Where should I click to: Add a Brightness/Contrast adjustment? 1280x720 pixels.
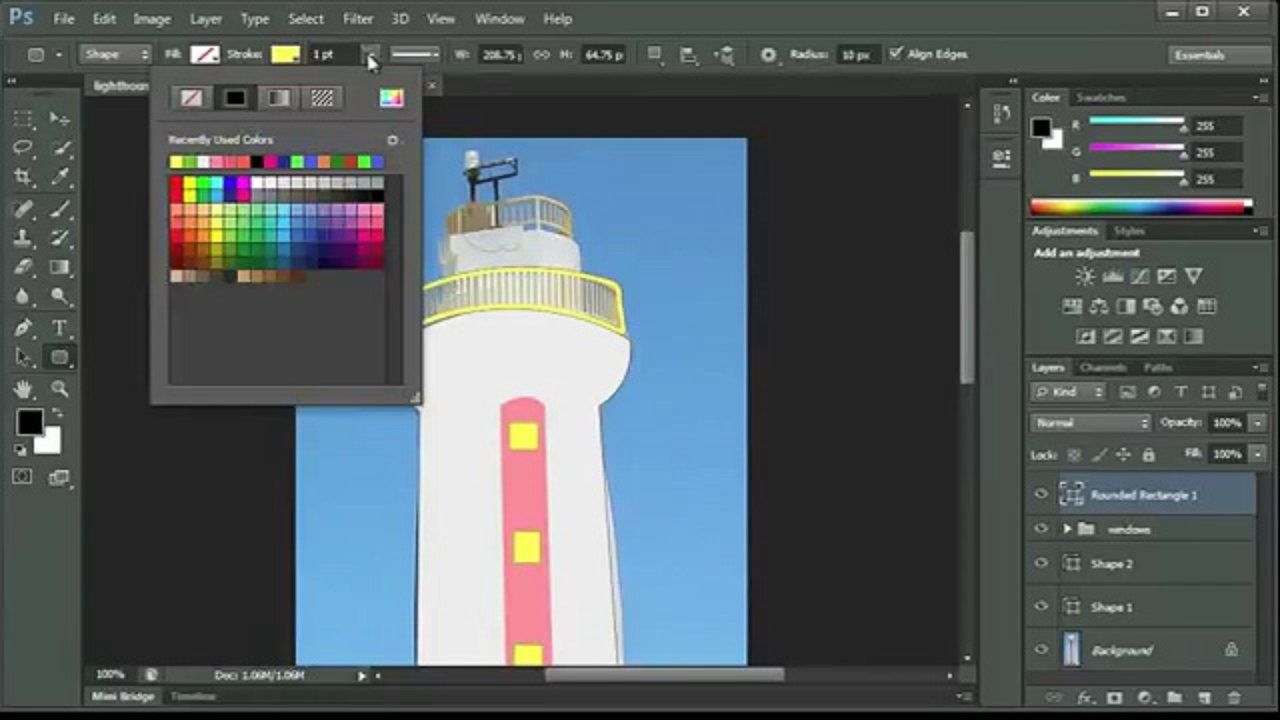(x=1085, y=276)
